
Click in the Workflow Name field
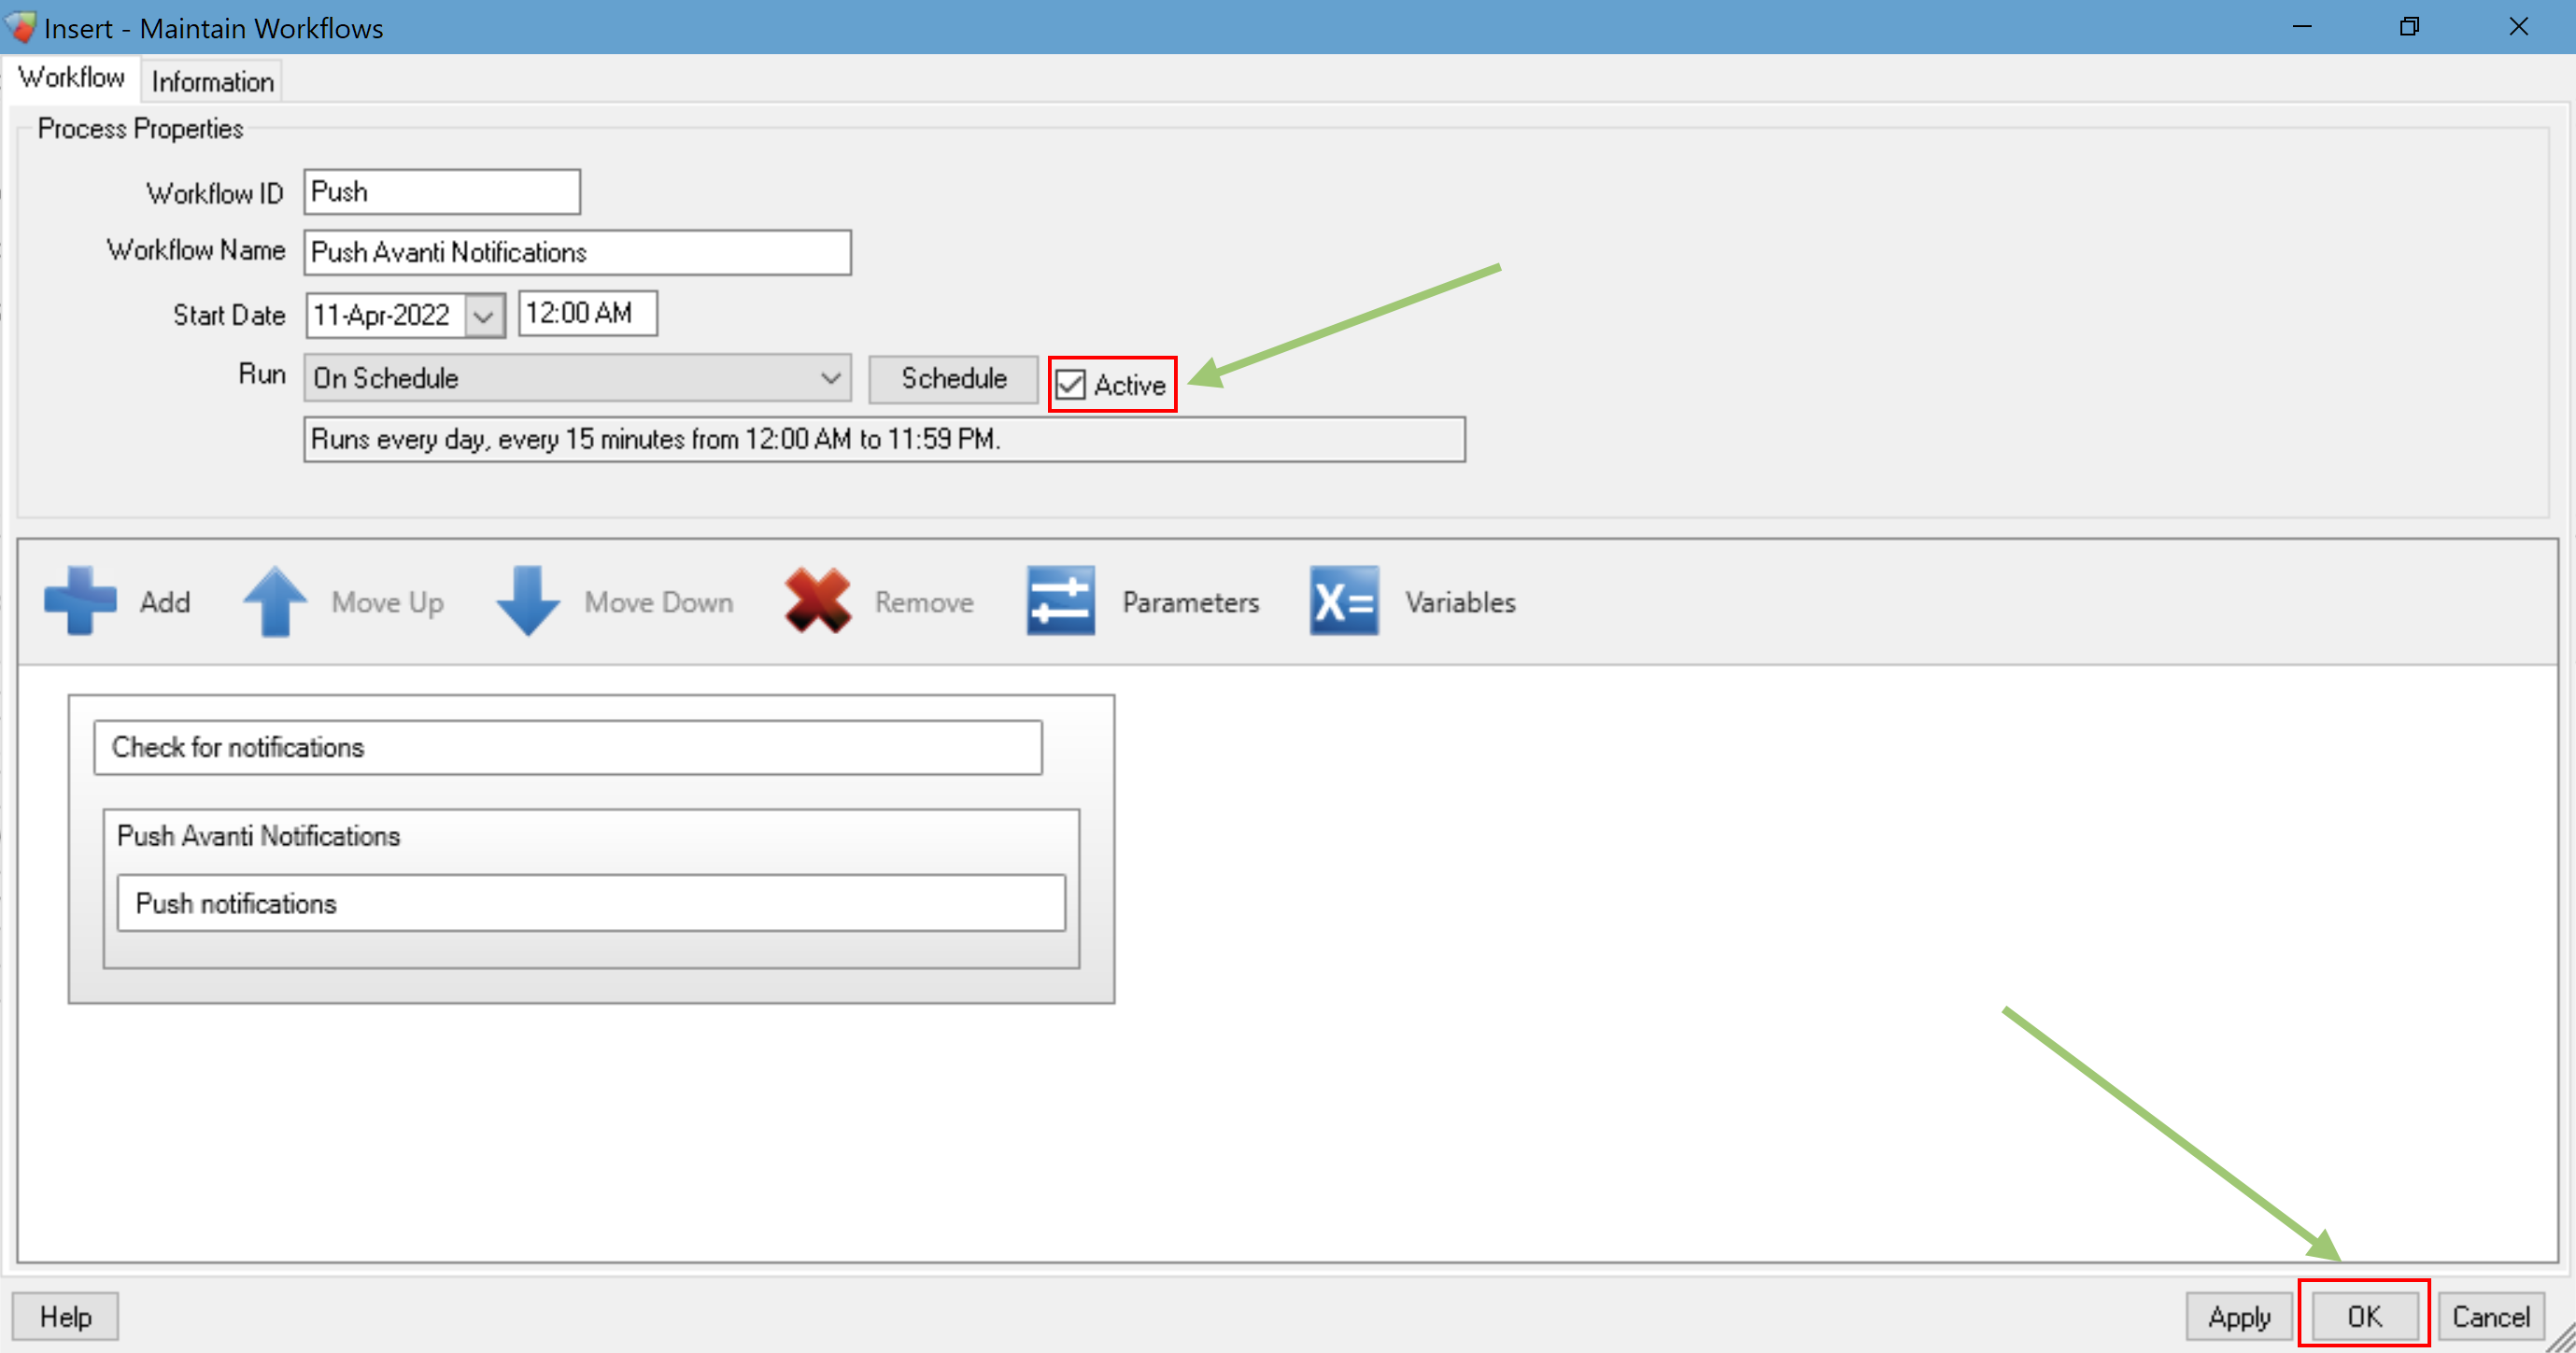pyautogui.click(x=577, y=253)
